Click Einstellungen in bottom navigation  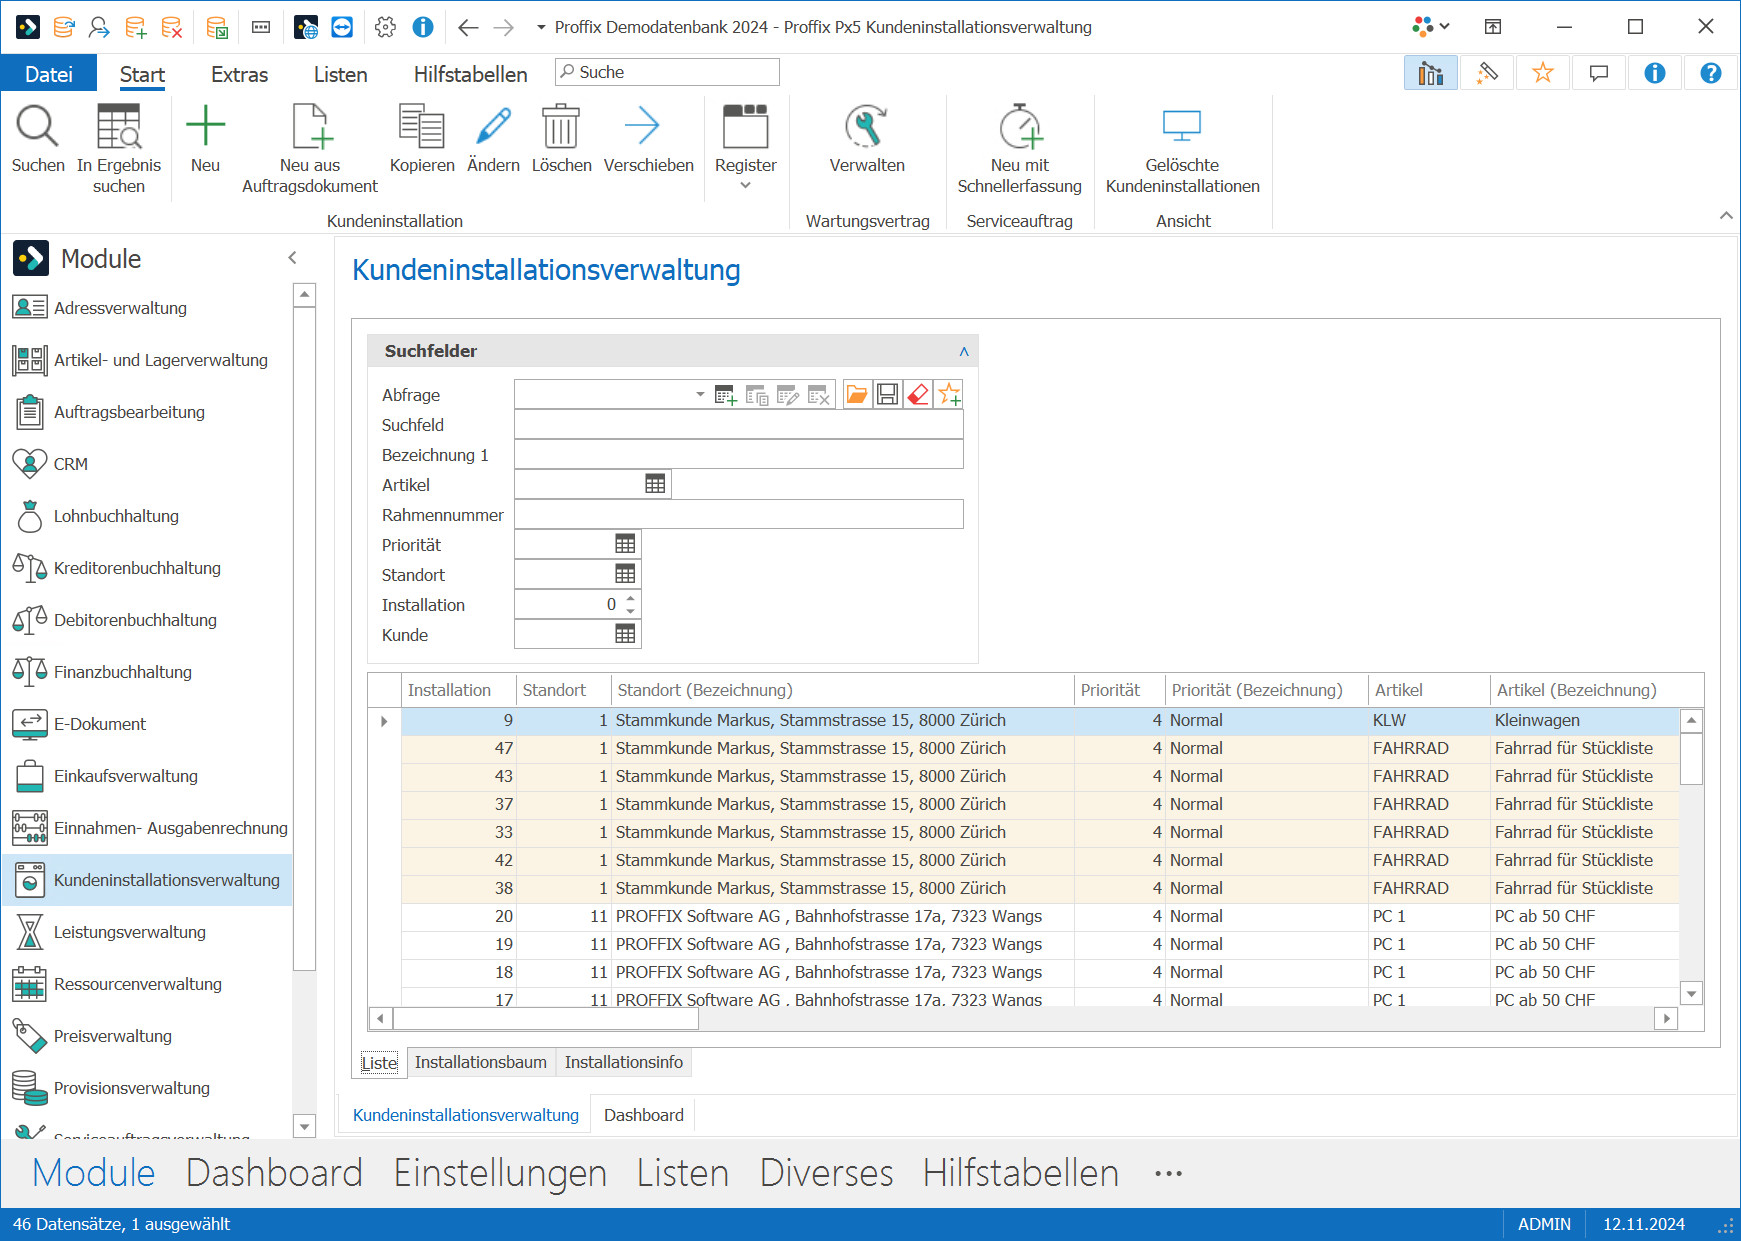click(x=500, y=1173)
